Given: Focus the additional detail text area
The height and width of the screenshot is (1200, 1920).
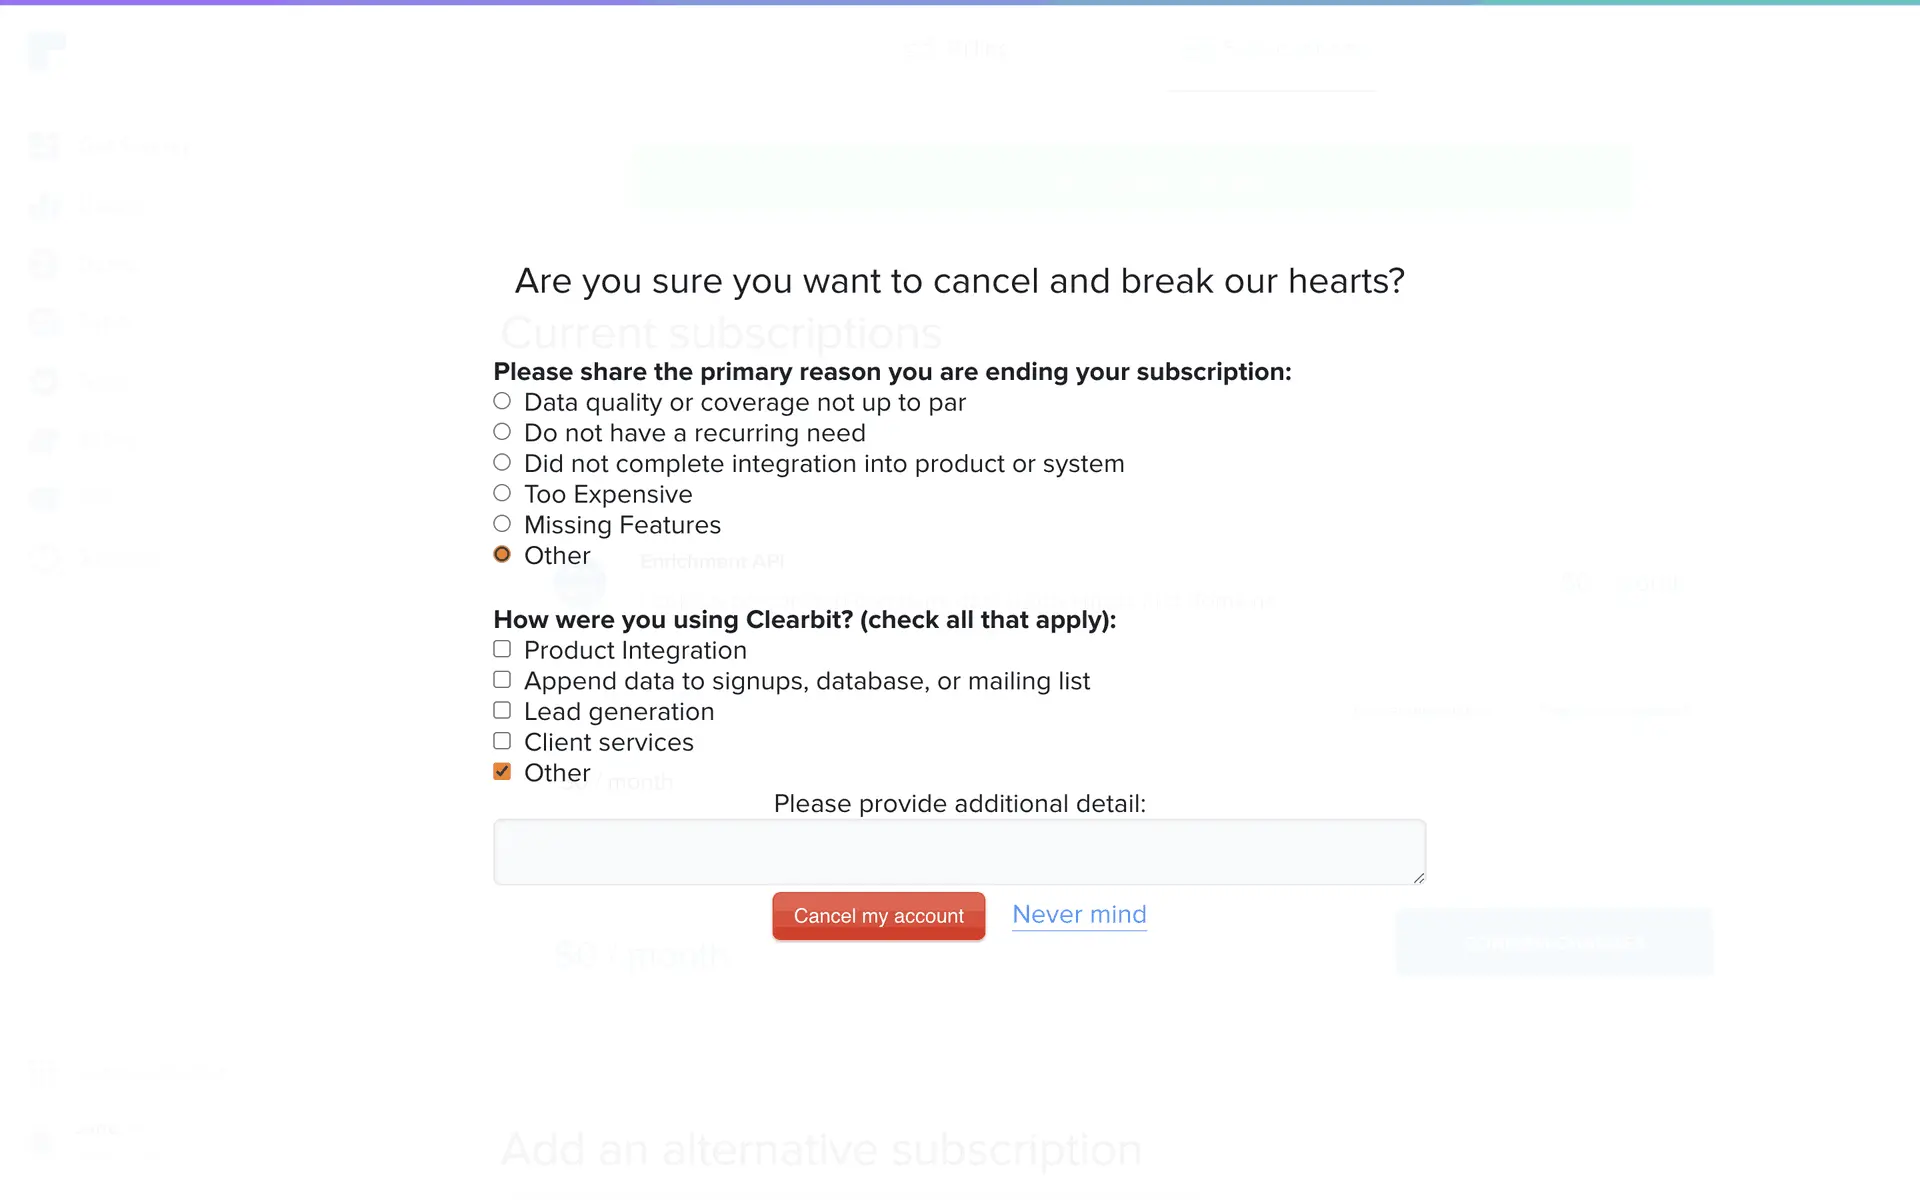Looking at the screenshot, I should (958, 852).
